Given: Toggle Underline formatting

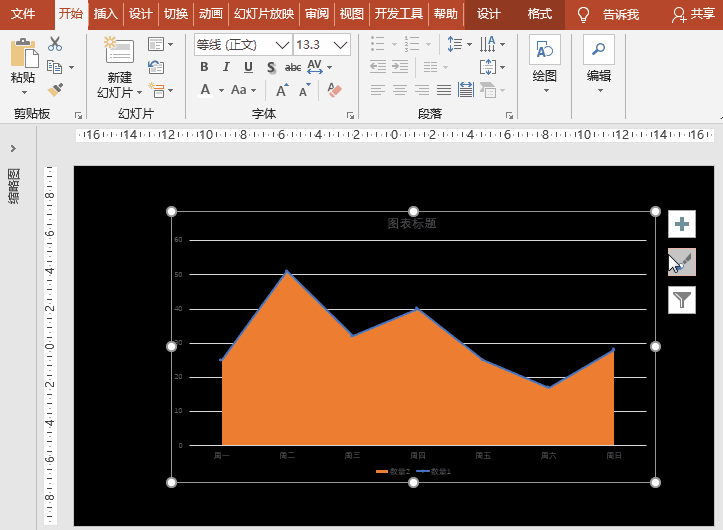Looking at the screenshot, I should 248,67.
